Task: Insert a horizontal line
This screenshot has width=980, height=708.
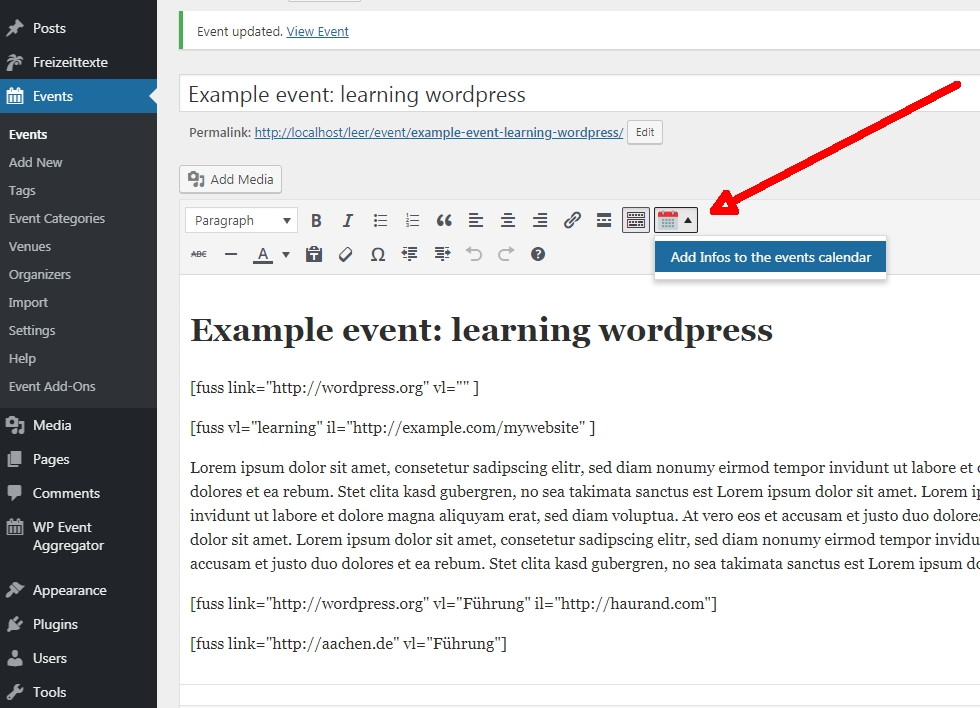Action: [231, 254]
